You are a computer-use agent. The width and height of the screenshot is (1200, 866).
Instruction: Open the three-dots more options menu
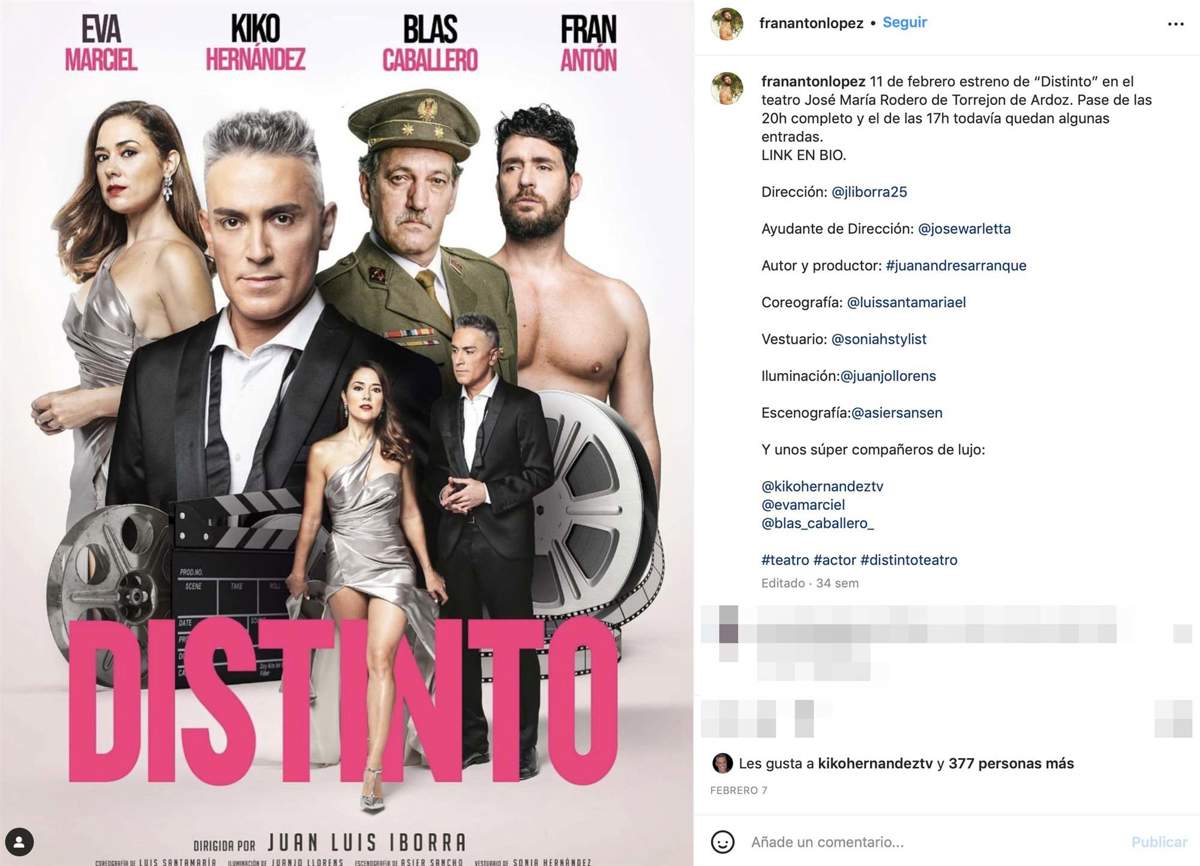1174,23
